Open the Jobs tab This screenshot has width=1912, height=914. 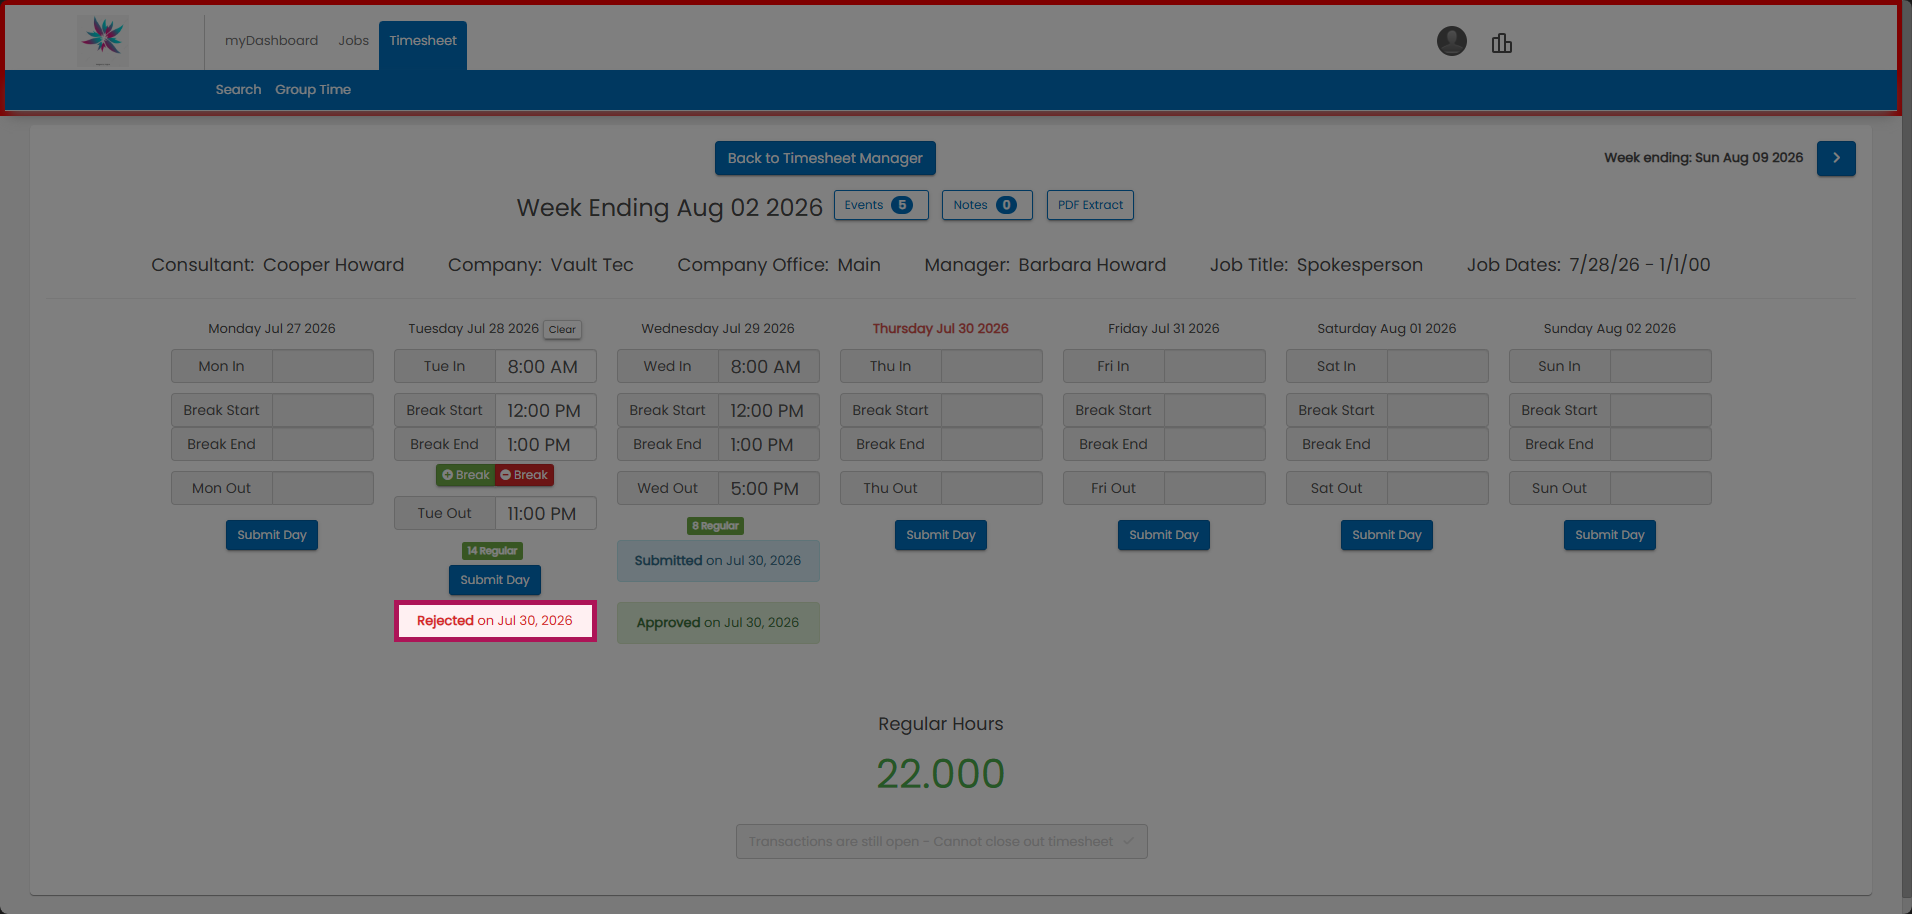[353, 41]
